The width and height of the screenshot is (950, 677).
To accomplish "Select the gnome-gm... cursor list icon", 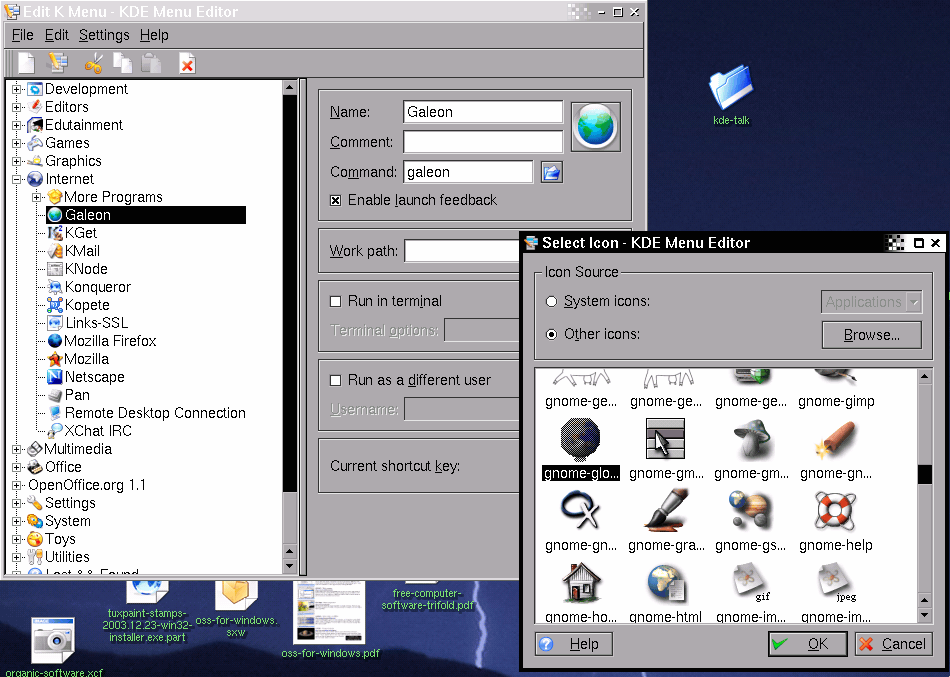I will [x=666, y=449].
